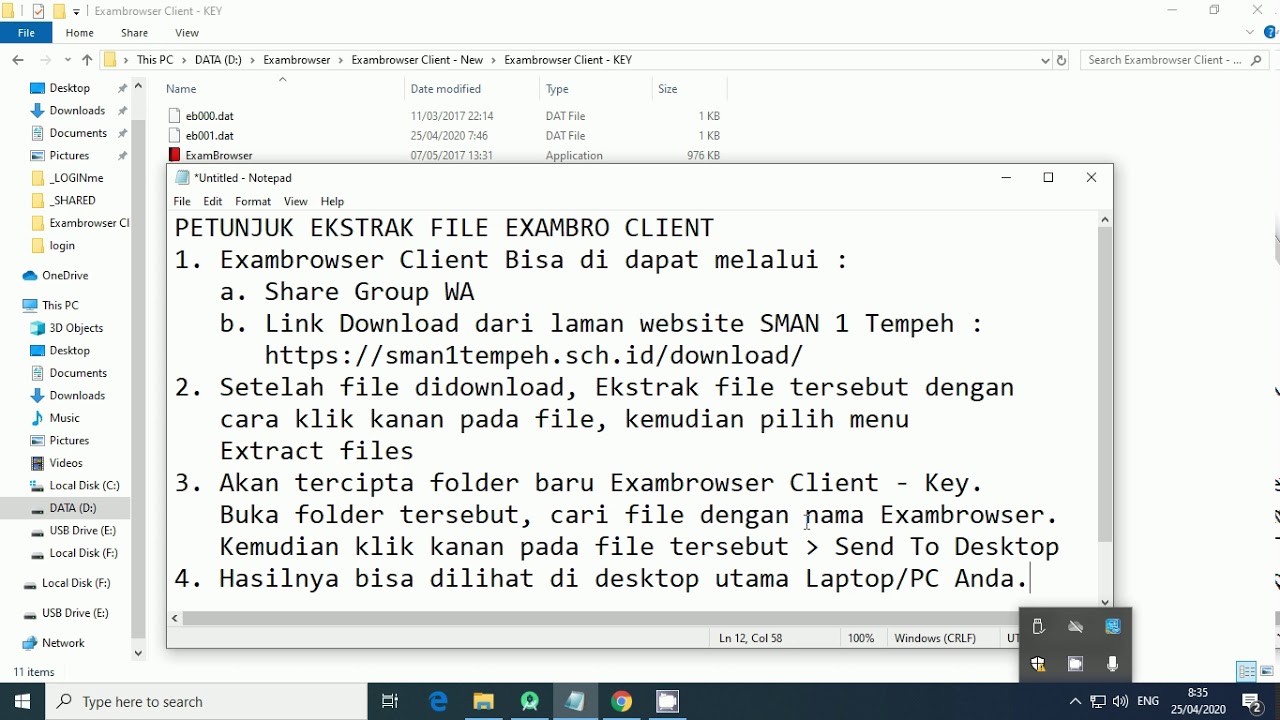Open Intel Graphics tray icon
The width and height of the screenshot is (1280, 720).
click(1113, 627)
